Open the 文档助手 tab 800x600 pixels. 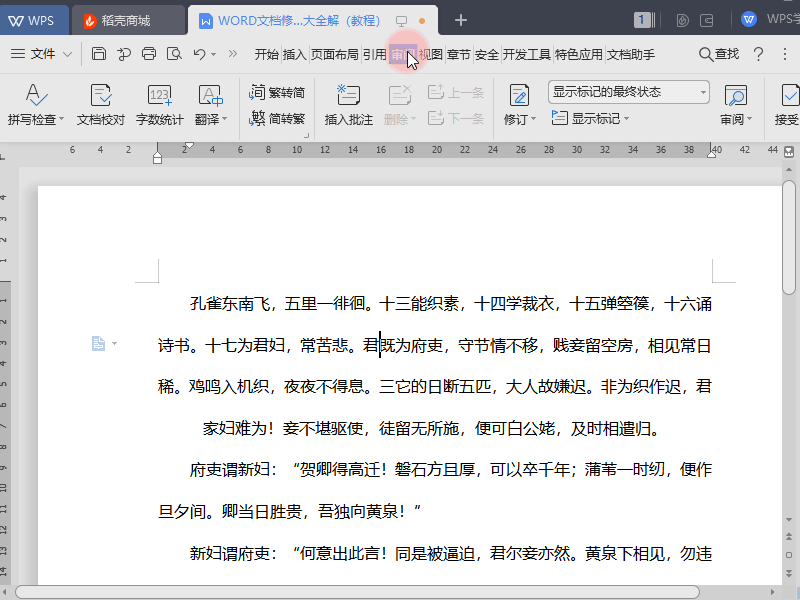tap(631, 54)
